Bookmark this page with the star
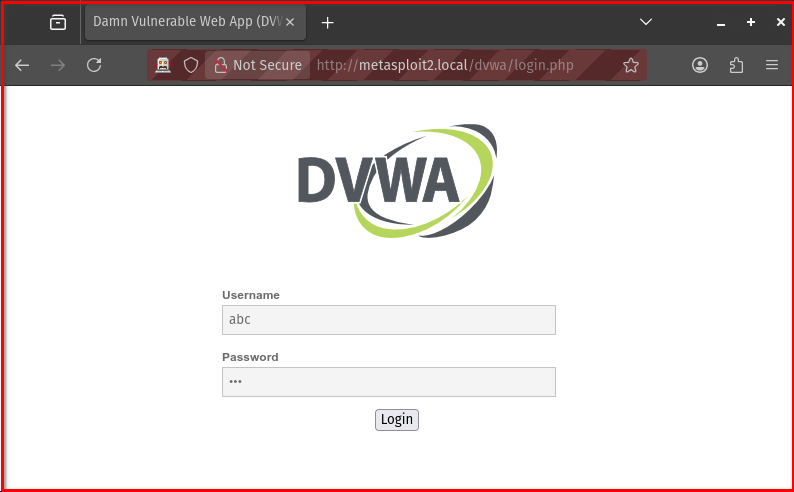794x492 pixels. (630, 65)
